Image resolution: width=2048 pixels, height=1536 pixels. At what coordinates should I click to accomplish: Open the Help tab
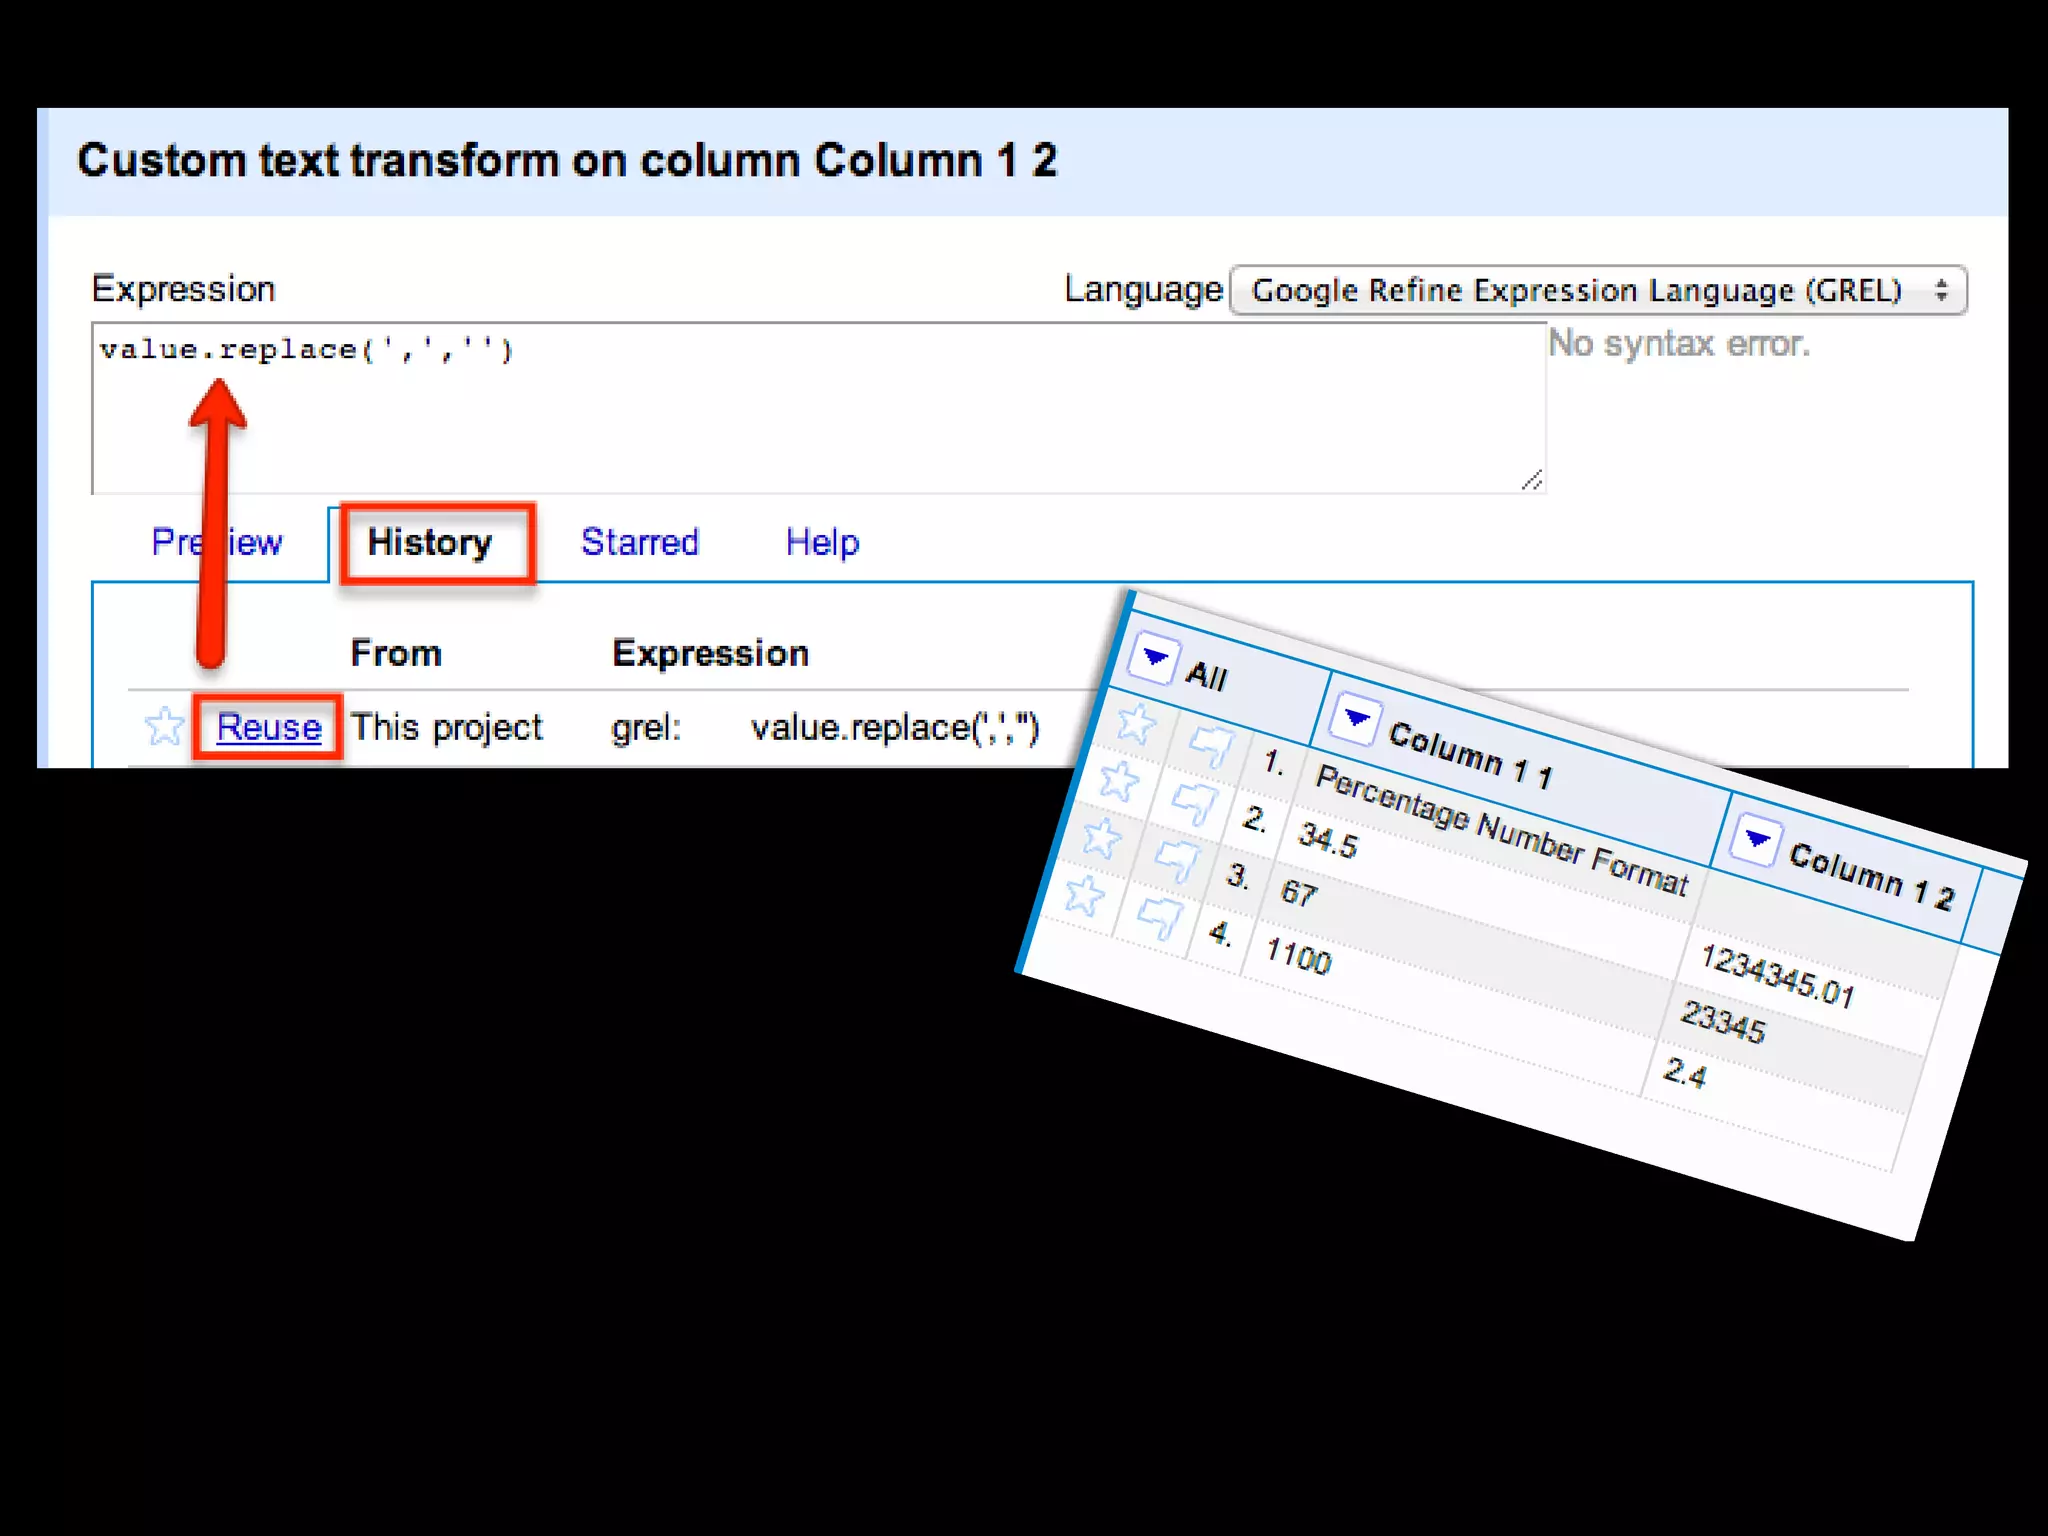click(821, 543)
